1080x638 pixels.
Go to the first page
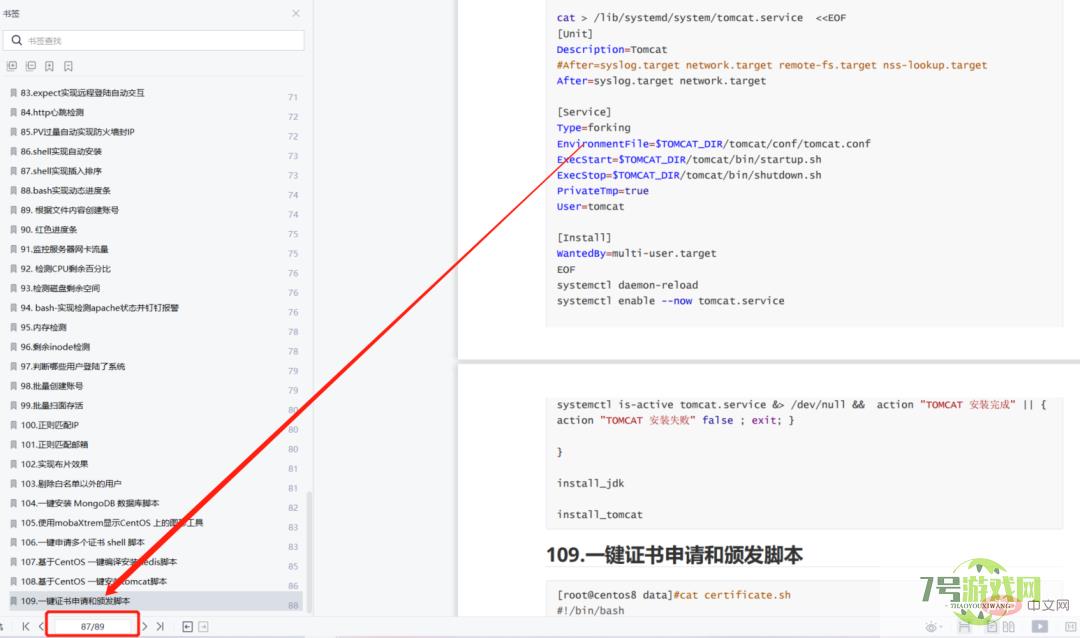click(25, 626)
